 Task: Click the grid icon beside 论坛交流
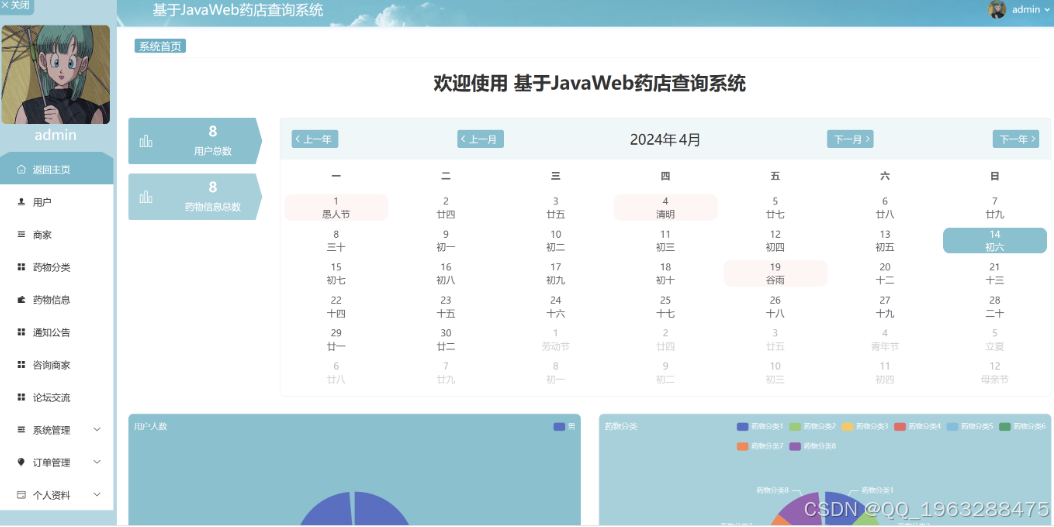click(21, 397)
